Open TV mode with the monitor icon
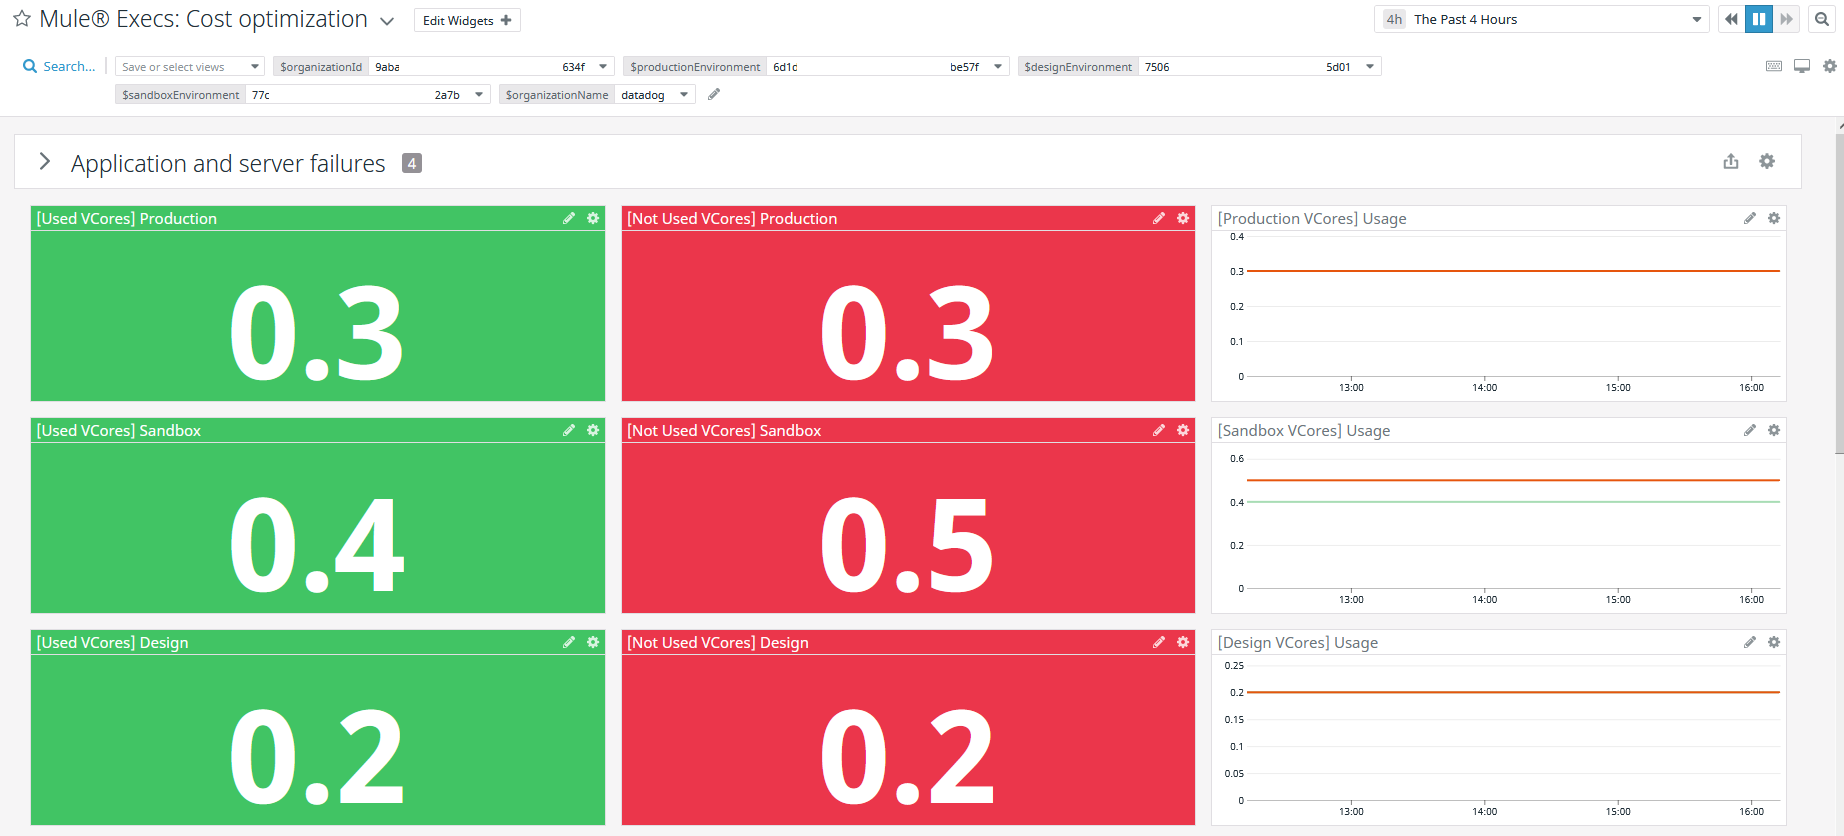 [1801, 66]
